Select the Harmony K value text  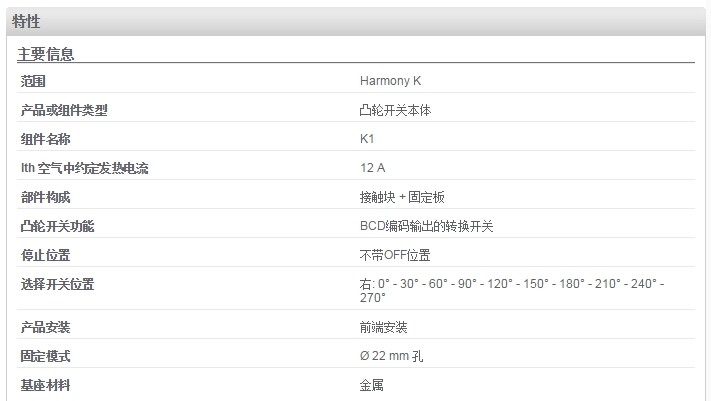pos(390,81)
